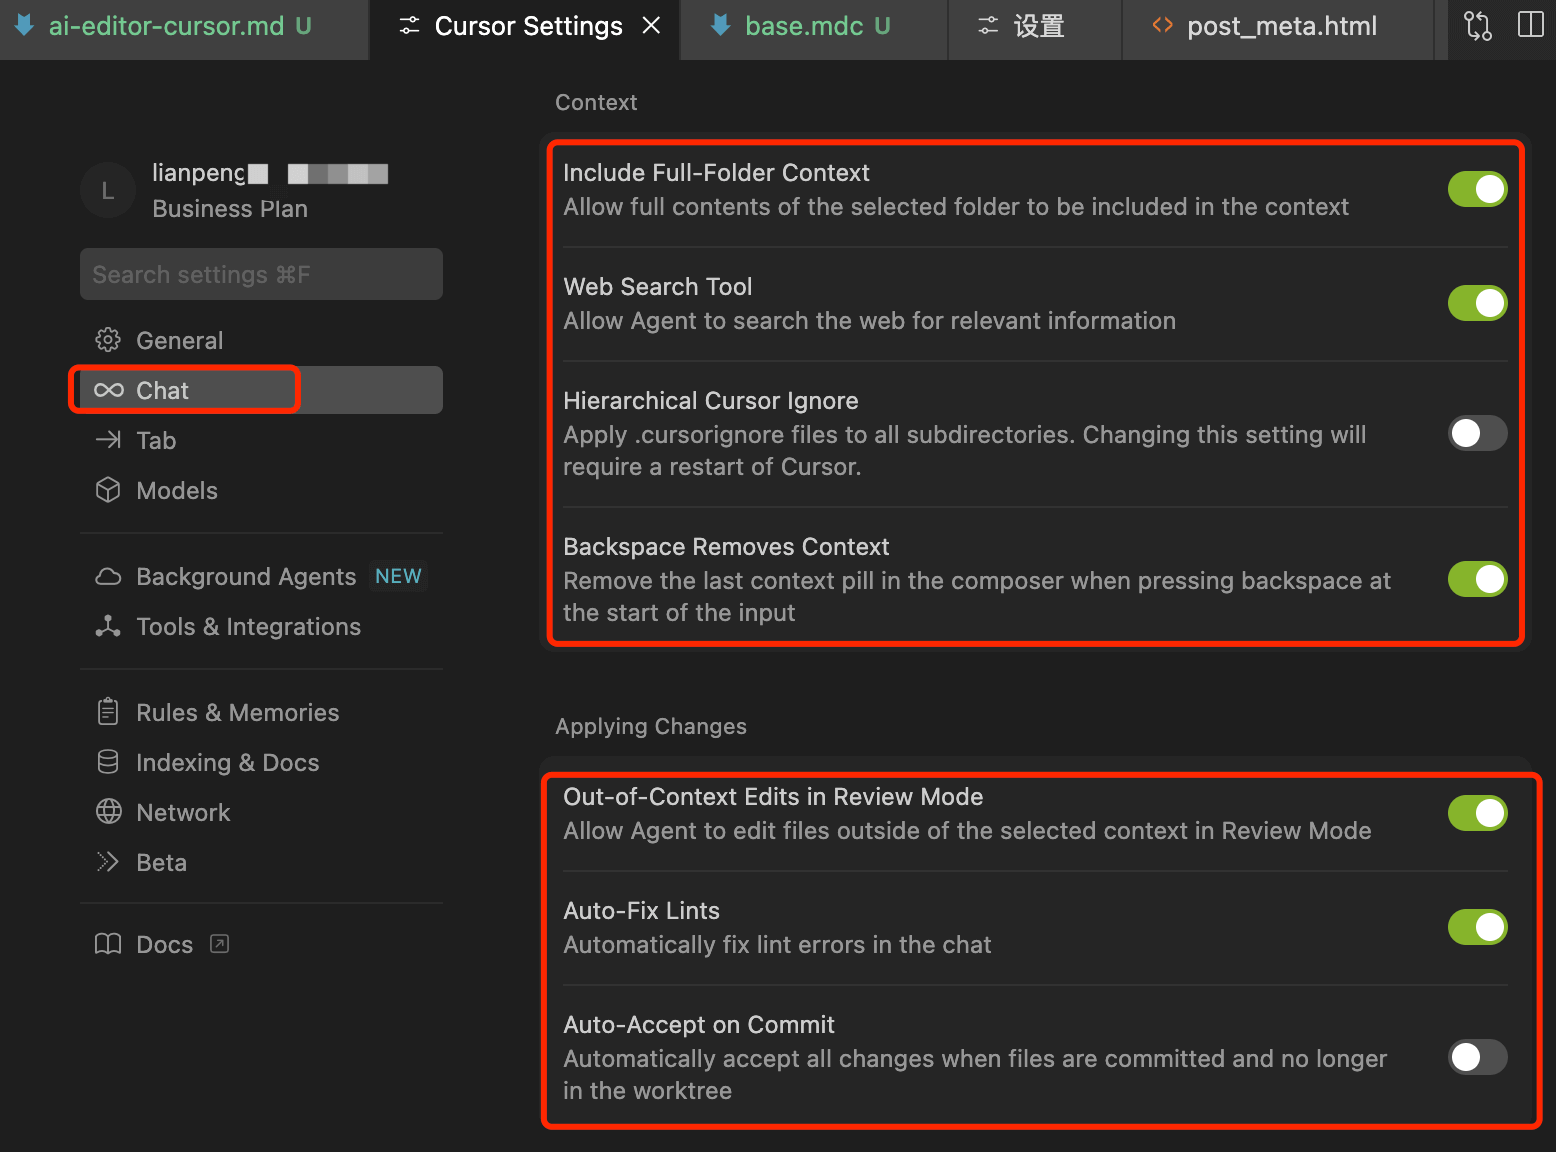
Task: Click the Context section heading
Action: [596, 102]
